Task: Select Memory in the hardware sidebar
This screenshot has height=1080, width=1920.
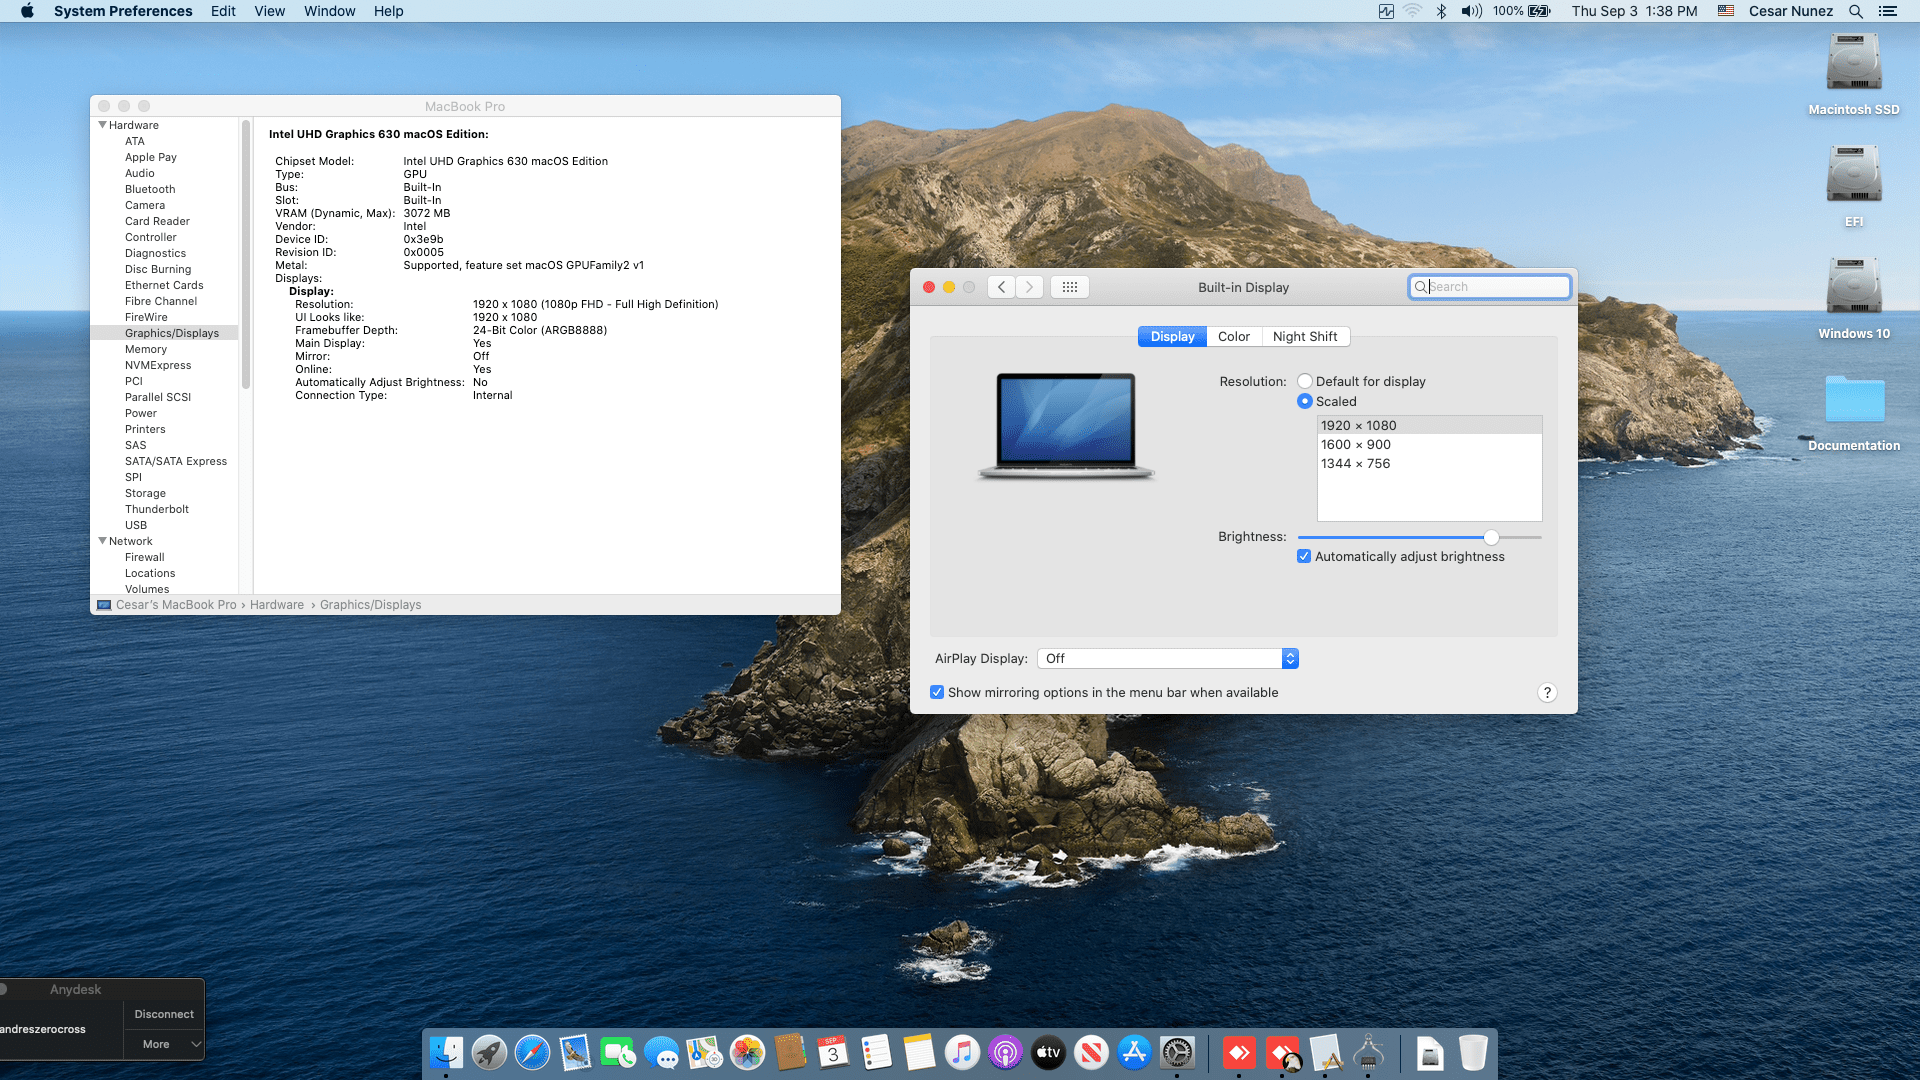Action: pyautogui.click(x=146, y=349)
